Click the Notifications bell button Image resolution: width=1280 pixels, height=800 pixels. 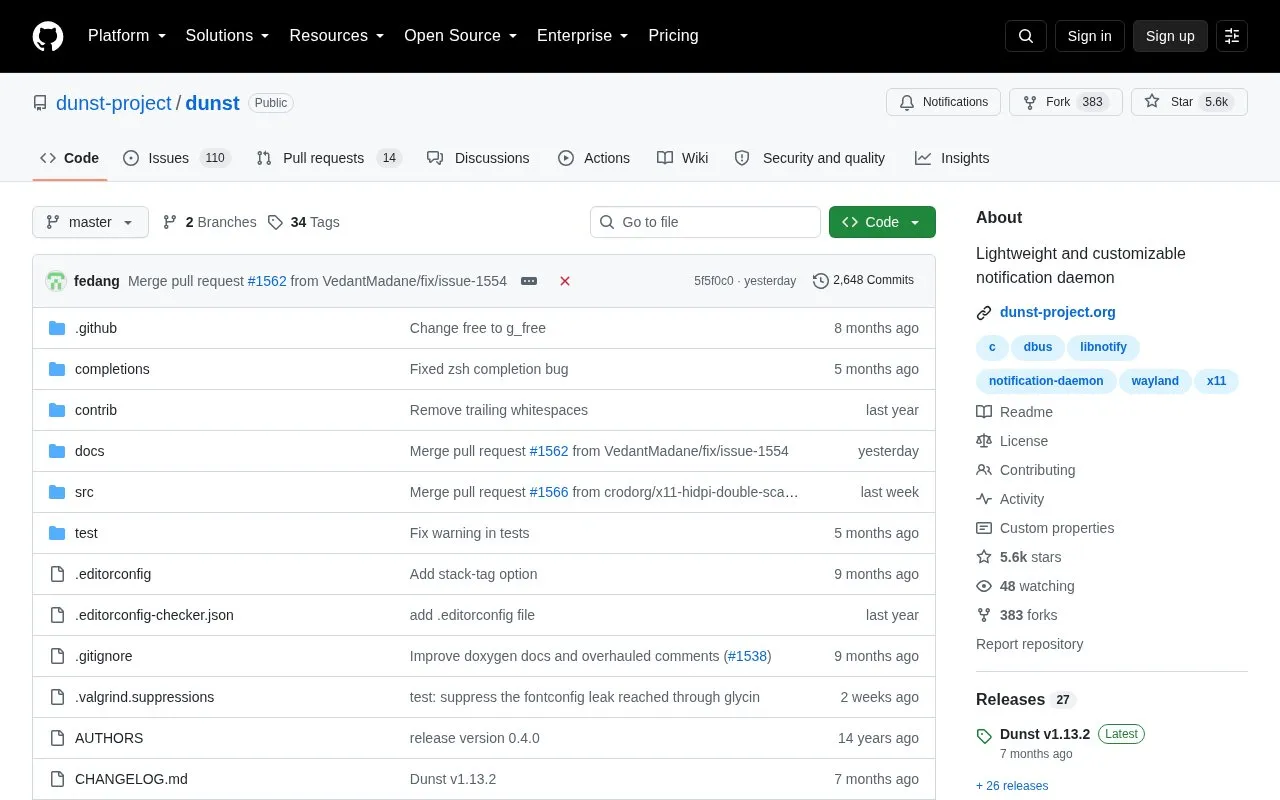click(944, 102)
